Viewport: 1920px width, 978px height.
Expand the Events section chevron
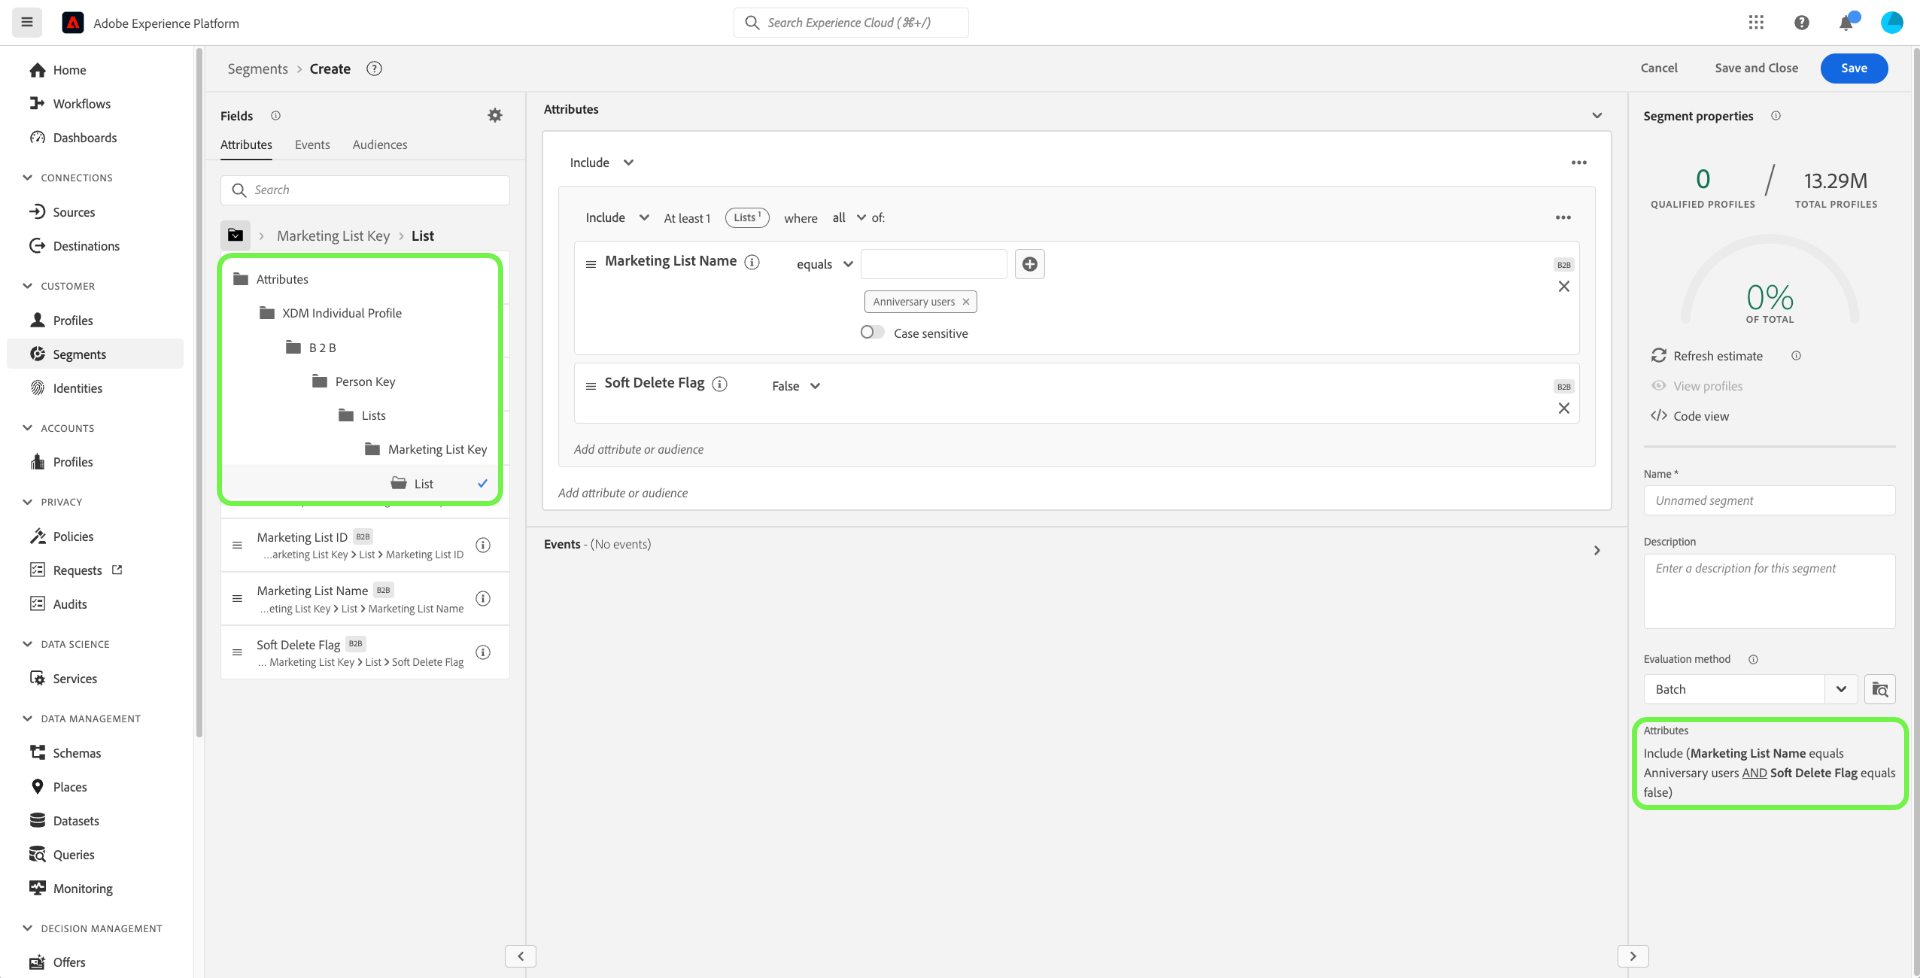[1597, 550]
